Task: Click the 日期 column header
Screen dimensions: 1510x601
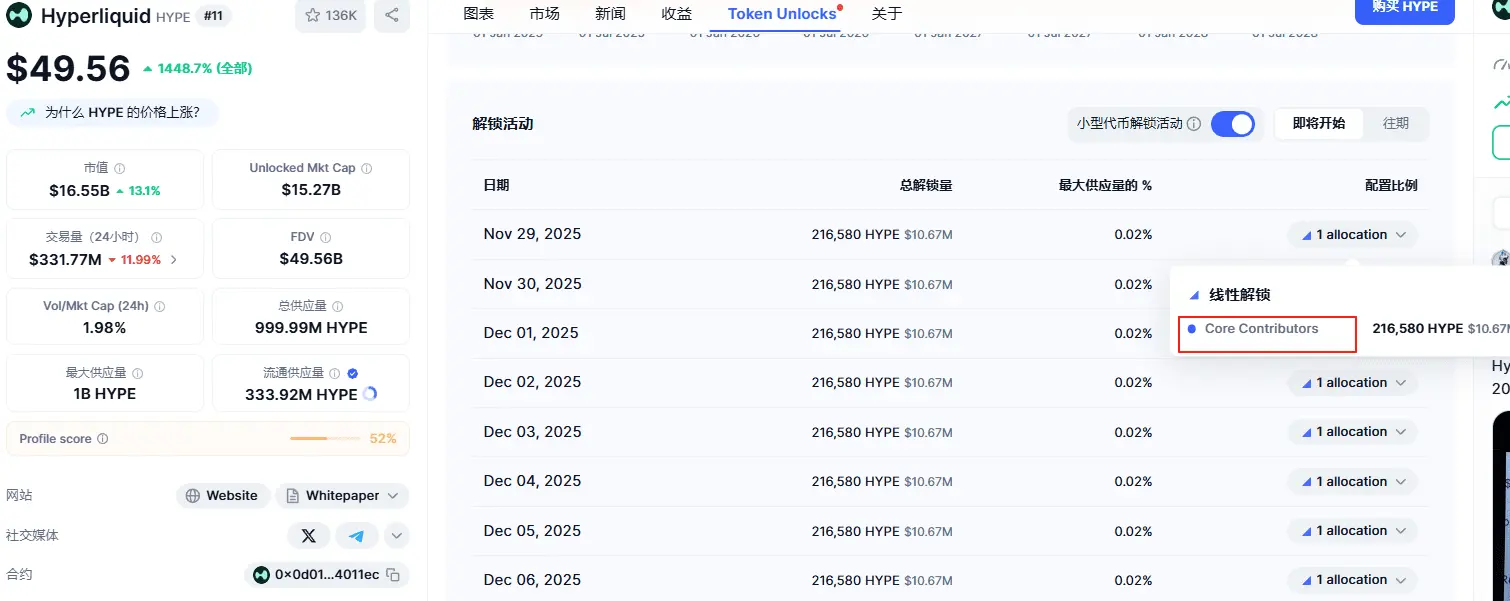Action: [x=496, y=185]
